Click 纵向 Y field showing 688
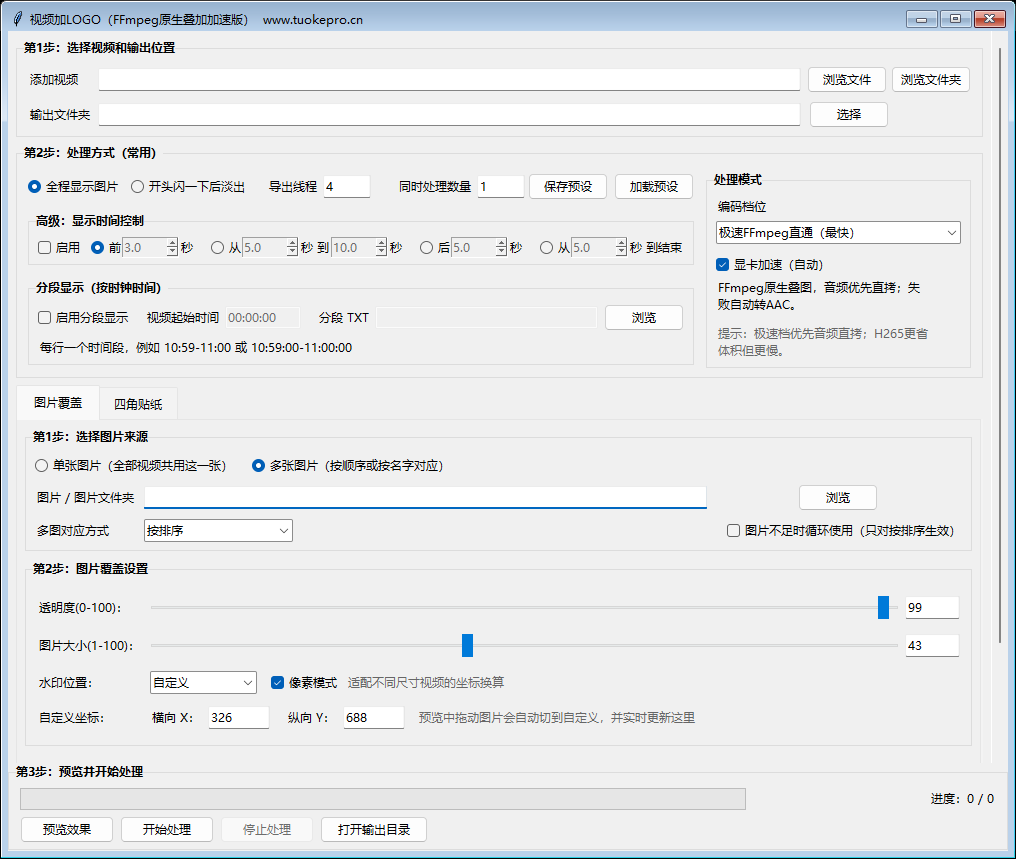The height and width of the screenshot is (859, 1016). click(374, 718)
